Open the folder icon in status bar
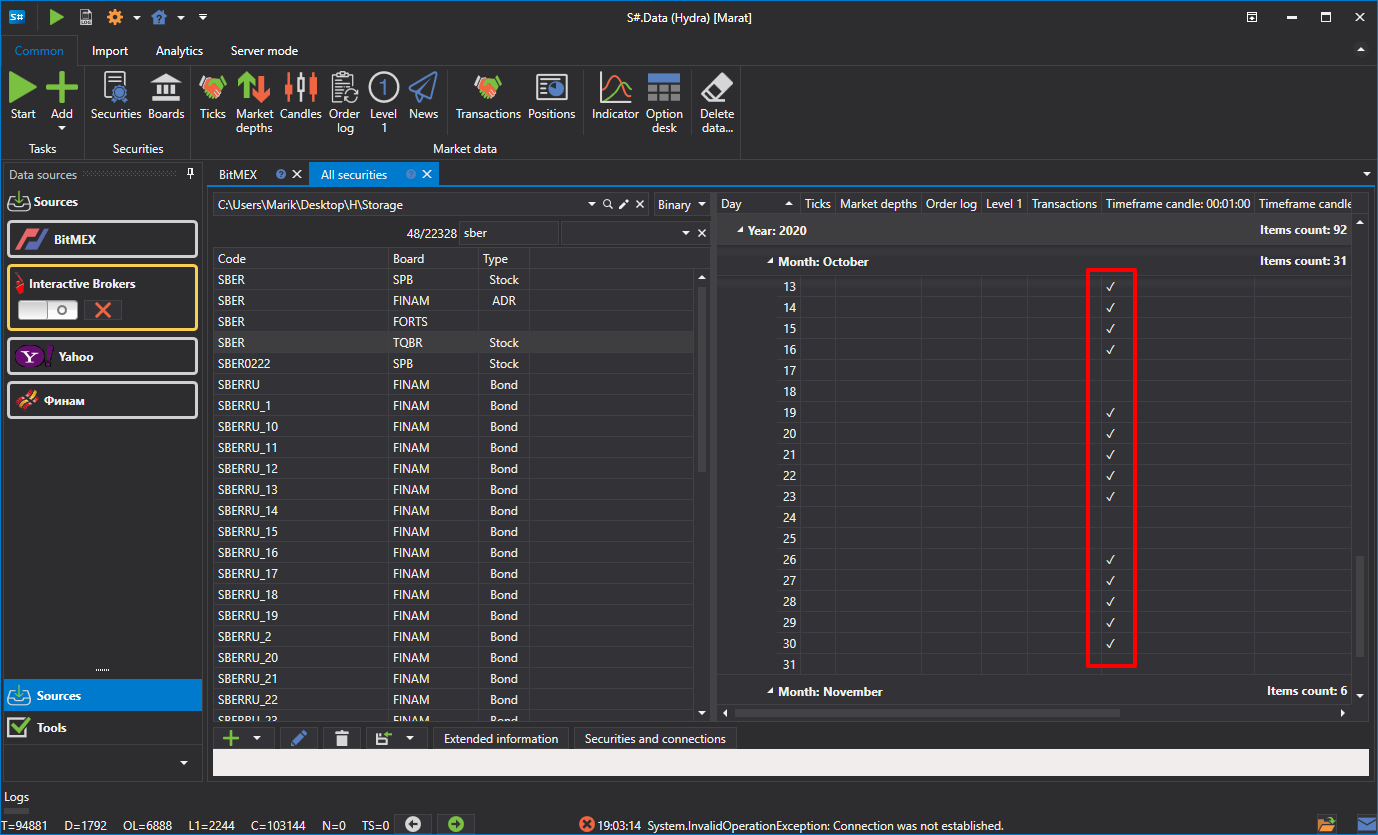This screenshot has width=1378, height=835. [x=1326, y=824]
